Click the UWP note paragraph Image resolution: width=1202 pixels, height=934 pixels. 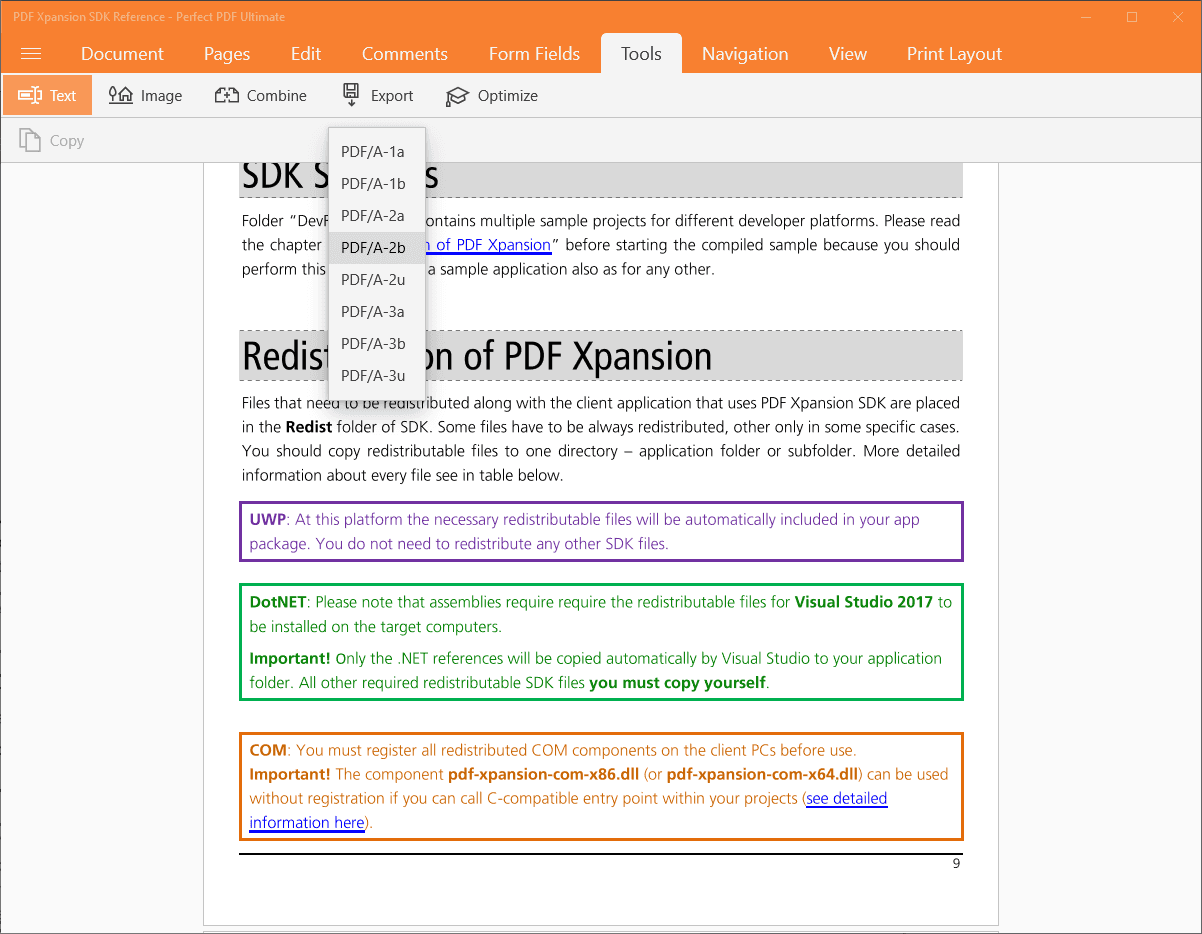(601, 532)
